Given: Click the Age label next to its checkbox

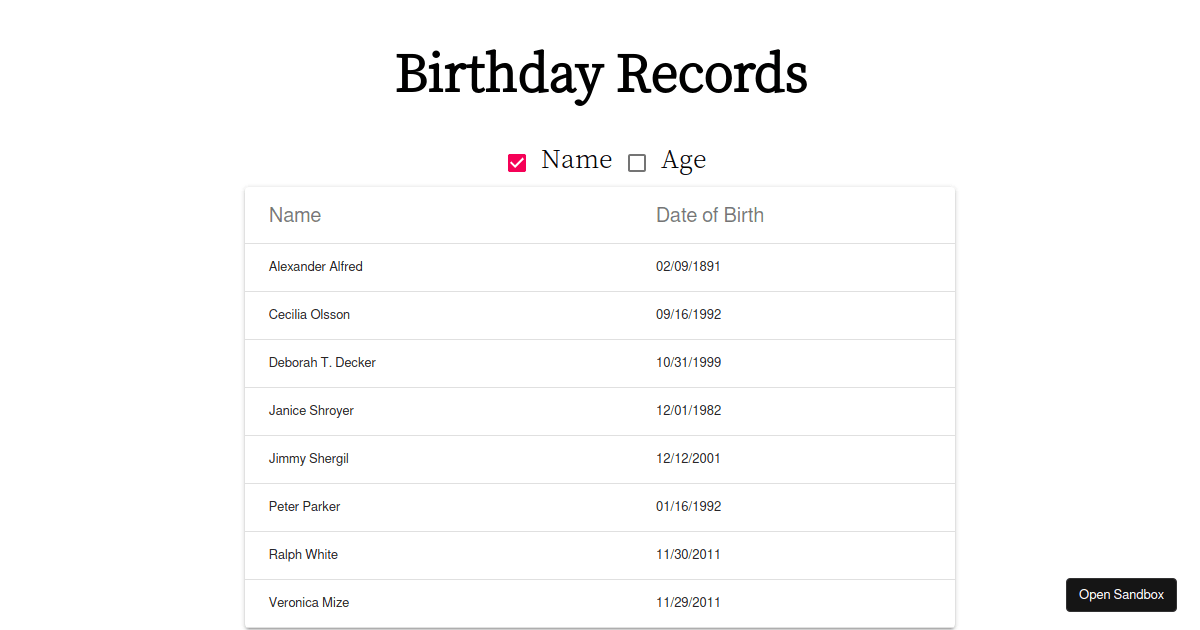Looking at the screenshot, I should 684,159.
